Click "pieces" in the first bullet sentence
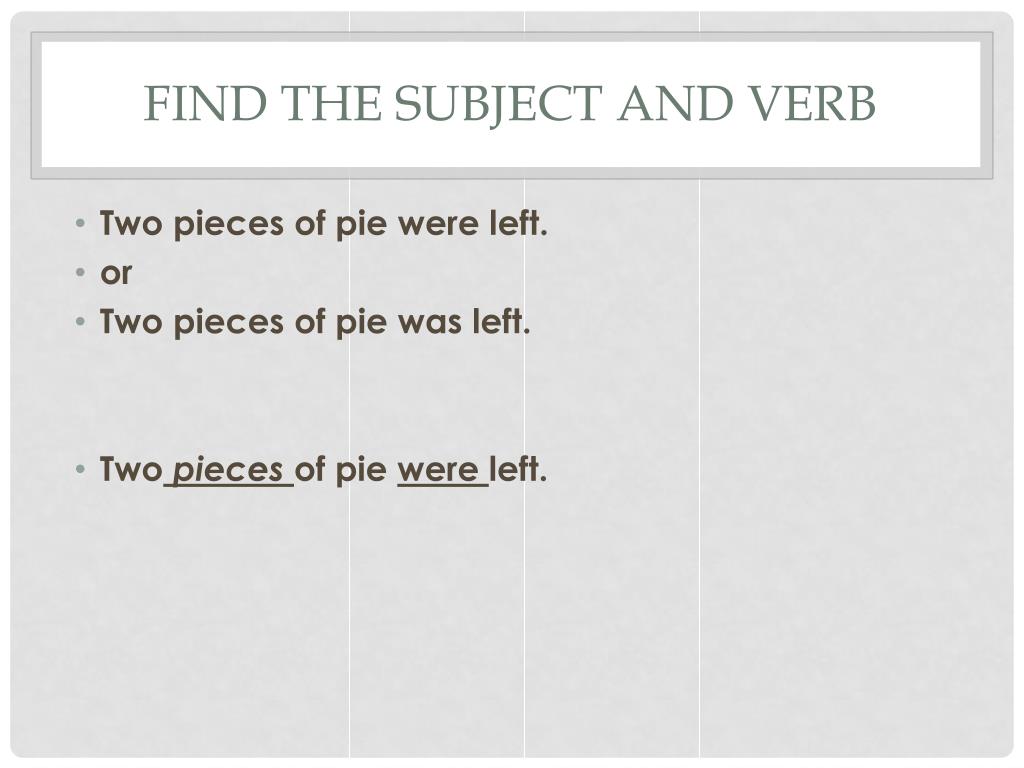The image size is (1024, 768). [229, 224]
